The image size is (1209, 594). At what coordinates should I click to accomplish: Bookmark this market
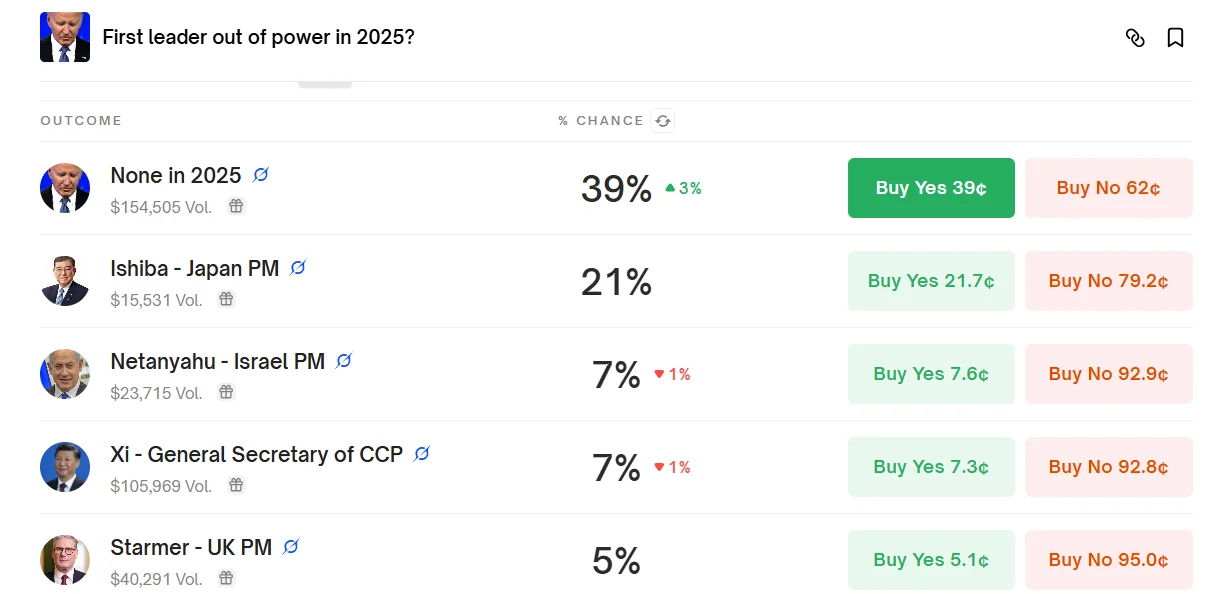(1176, 38)
